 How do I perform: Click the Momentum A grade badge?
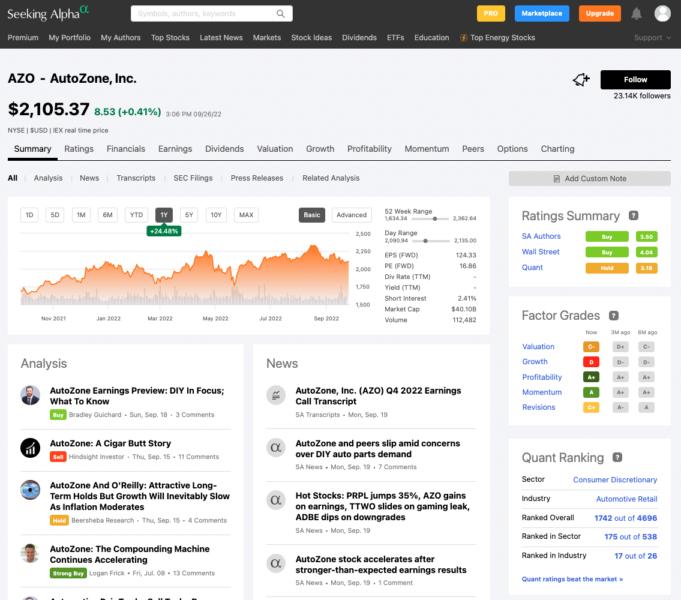coord(591,392)
